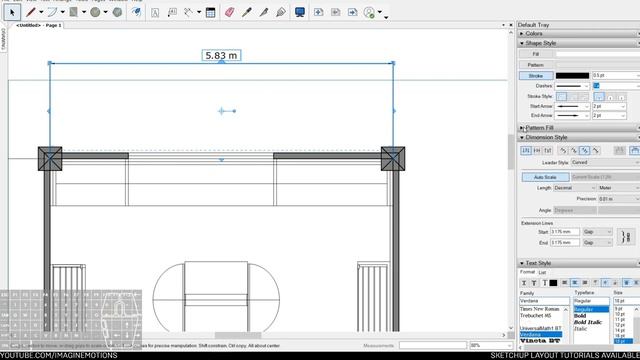Activate the Offset tool
The width and height of the screenshot is (640, 360).
[x=136, y=12]
